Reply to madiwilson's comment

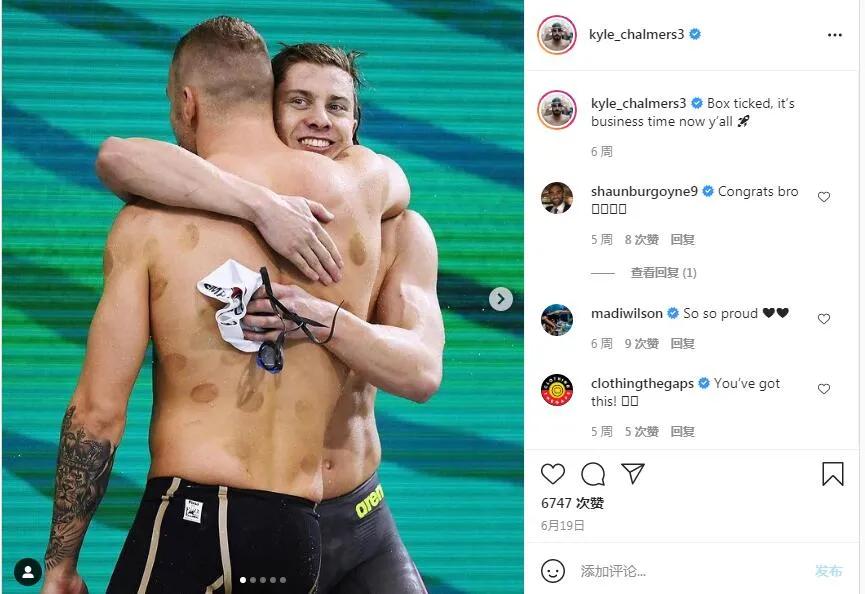[x=682, y=344]
